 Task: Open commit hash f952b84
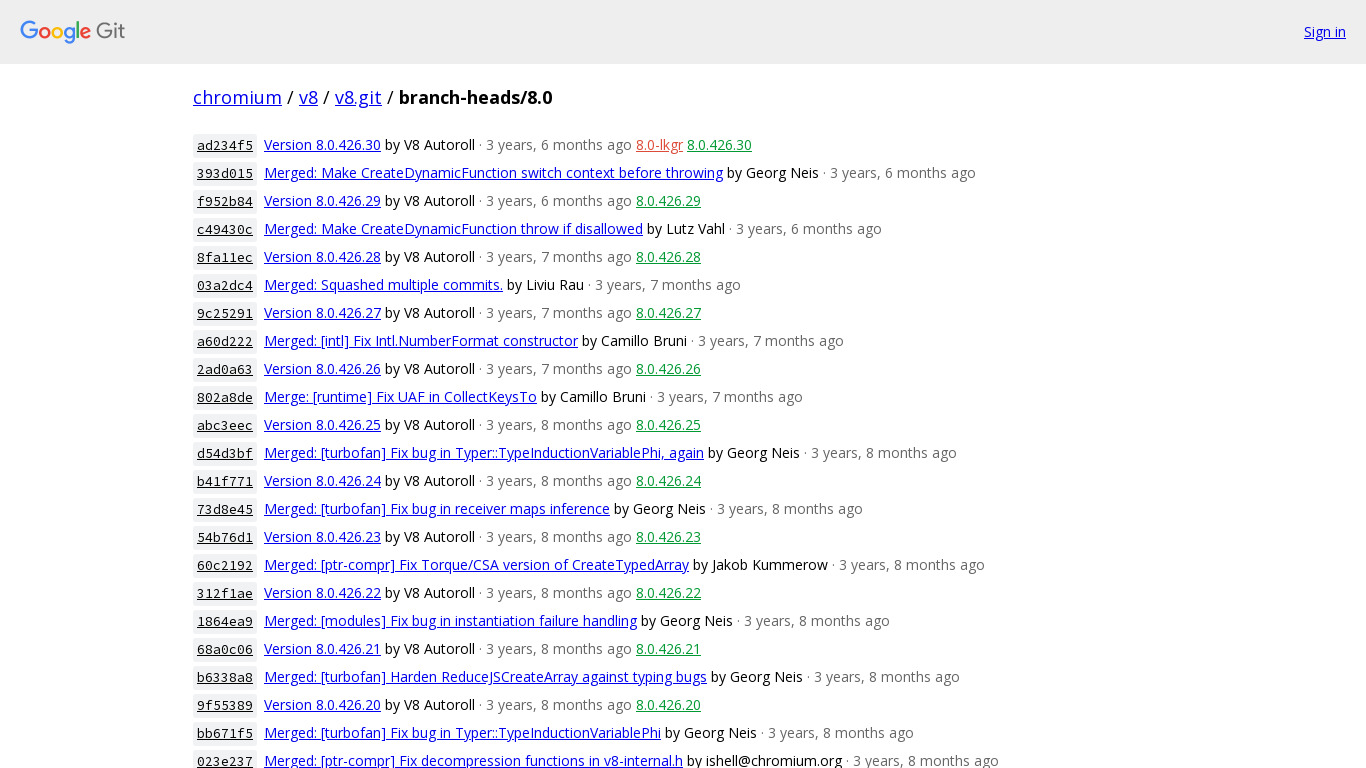[225, 201]
